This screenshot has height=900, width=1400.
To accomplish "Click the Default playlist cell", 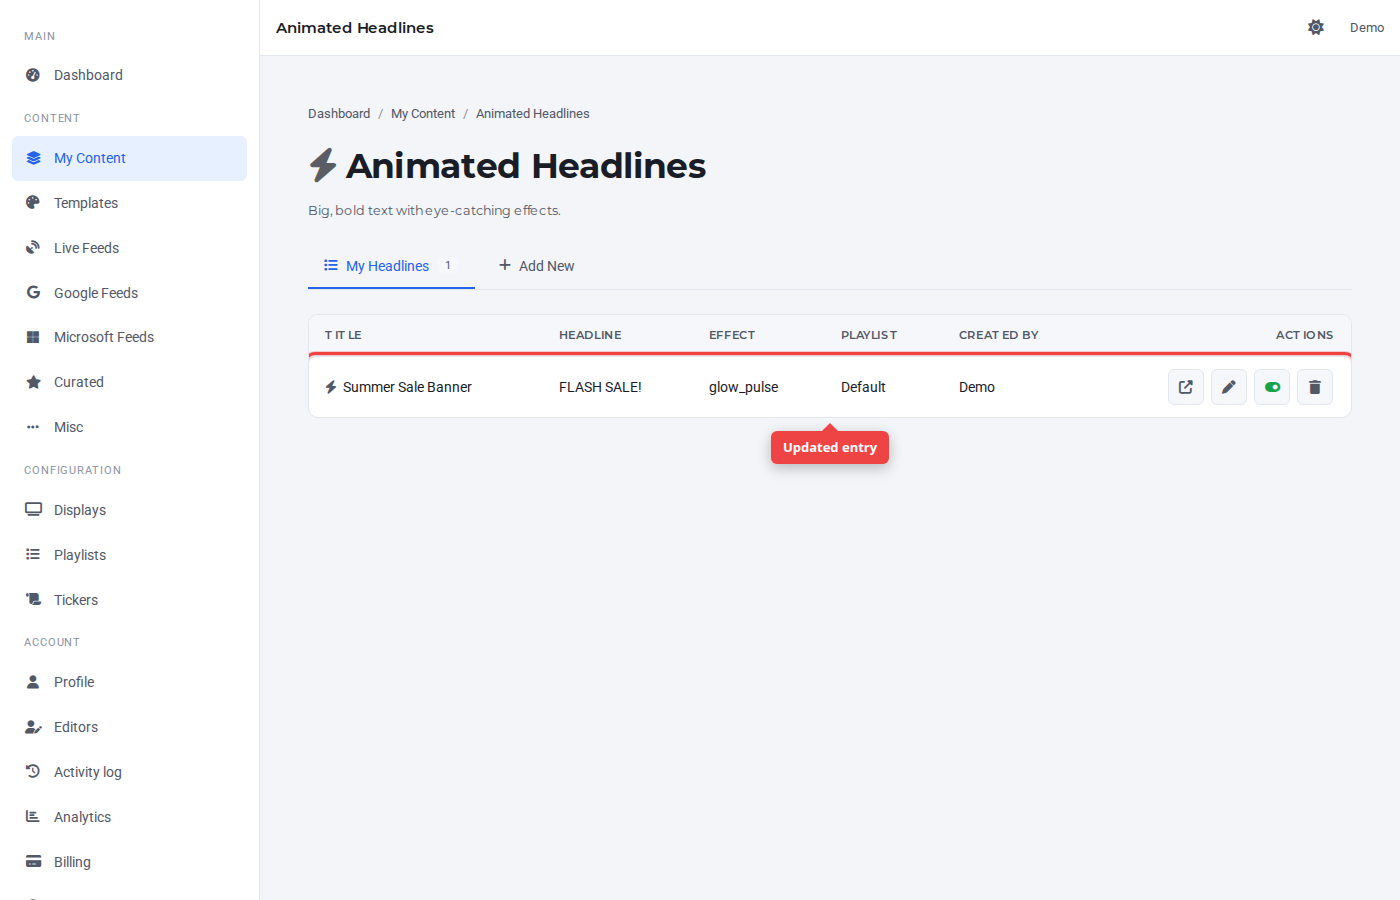I will point(863,387).
